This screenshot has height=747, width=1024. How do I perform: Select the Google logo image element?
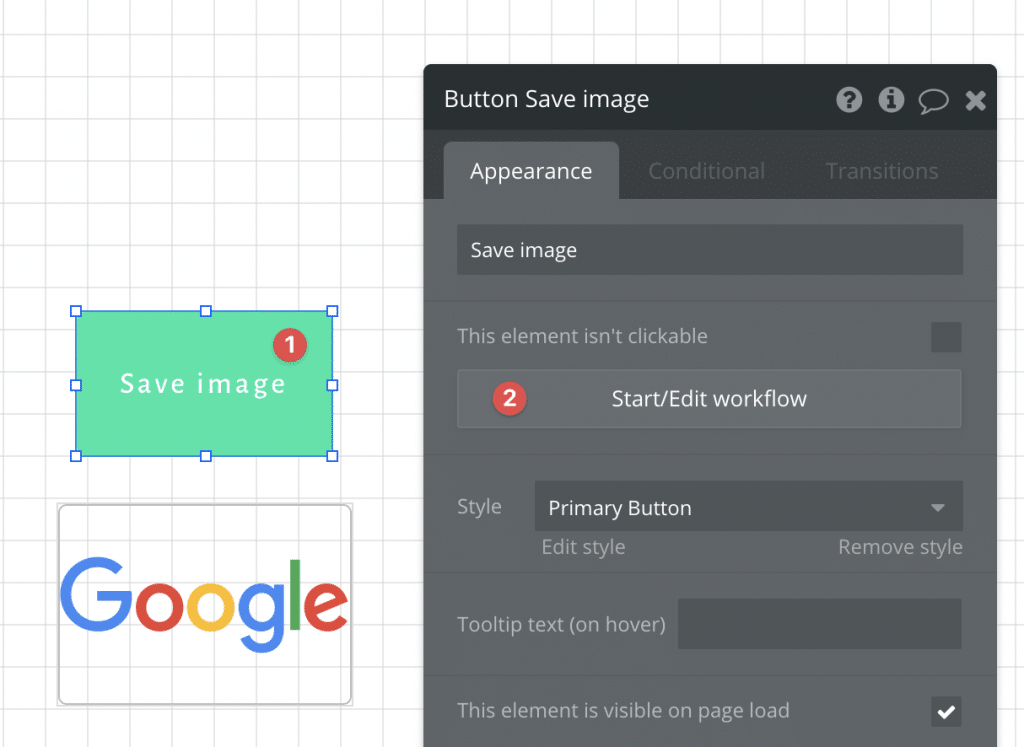pyautogui.click(x=204, y=604)
